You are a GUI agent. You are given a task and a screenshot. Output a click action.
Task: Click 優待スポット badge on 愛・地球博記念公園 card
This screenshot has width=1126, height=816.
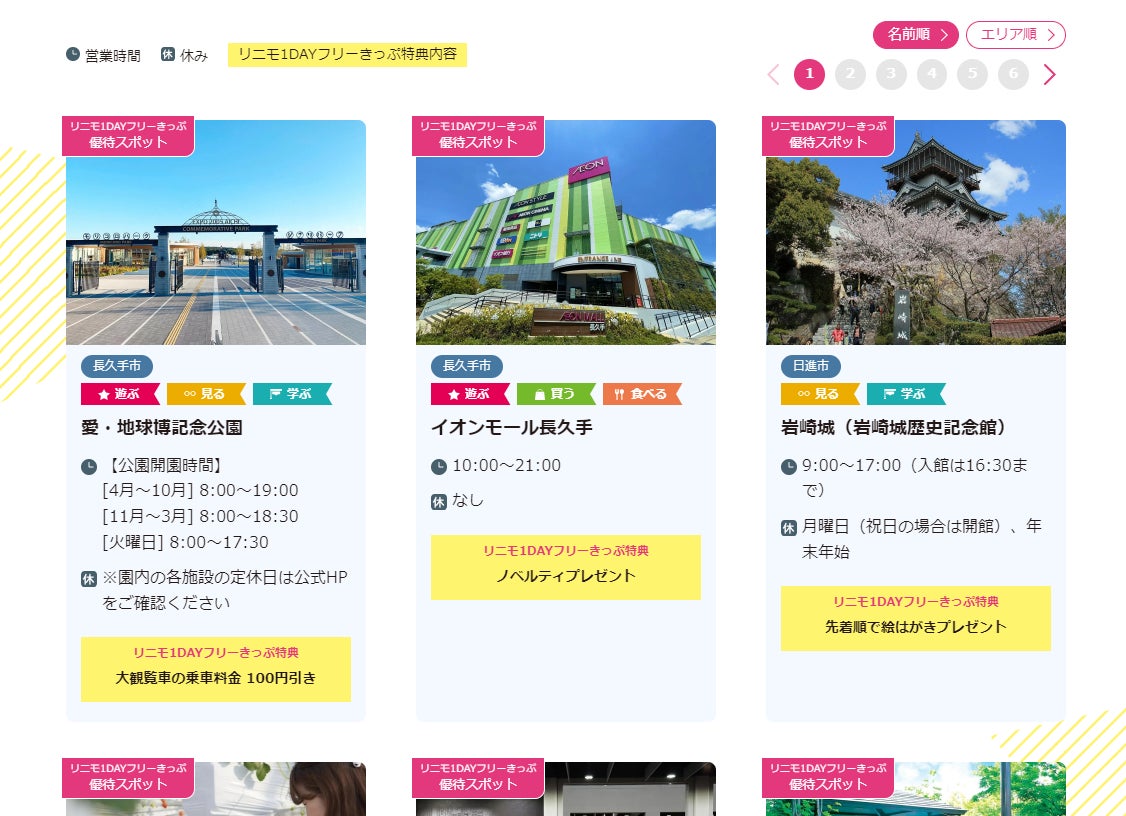pyautogui.click(x=128, y=135)
